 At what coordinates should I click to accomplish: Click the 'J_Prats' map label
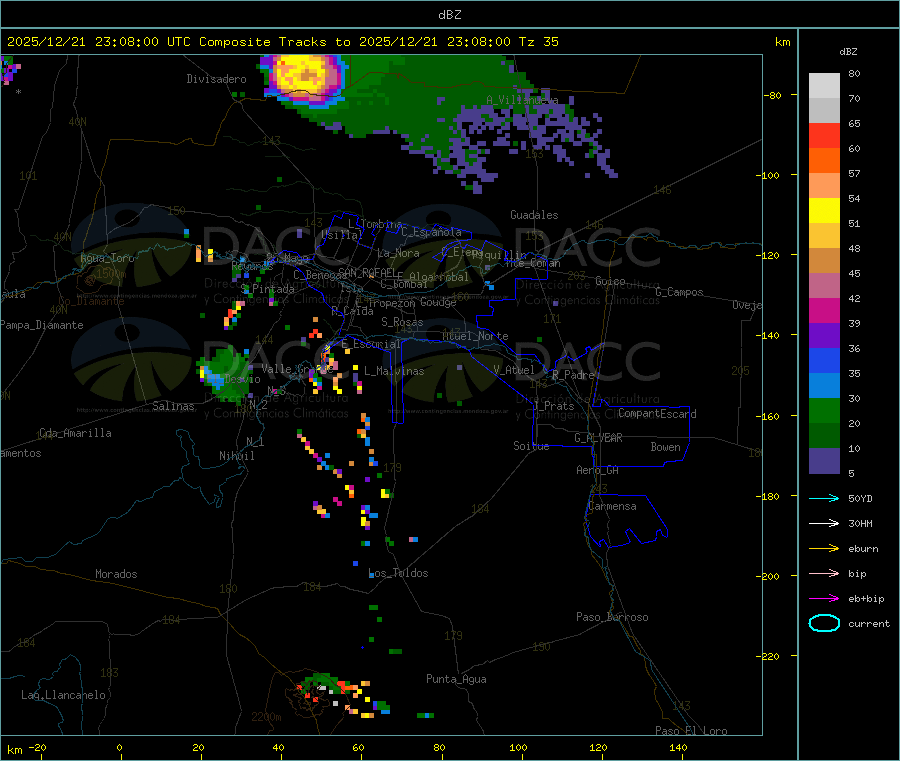pos(554,406)
